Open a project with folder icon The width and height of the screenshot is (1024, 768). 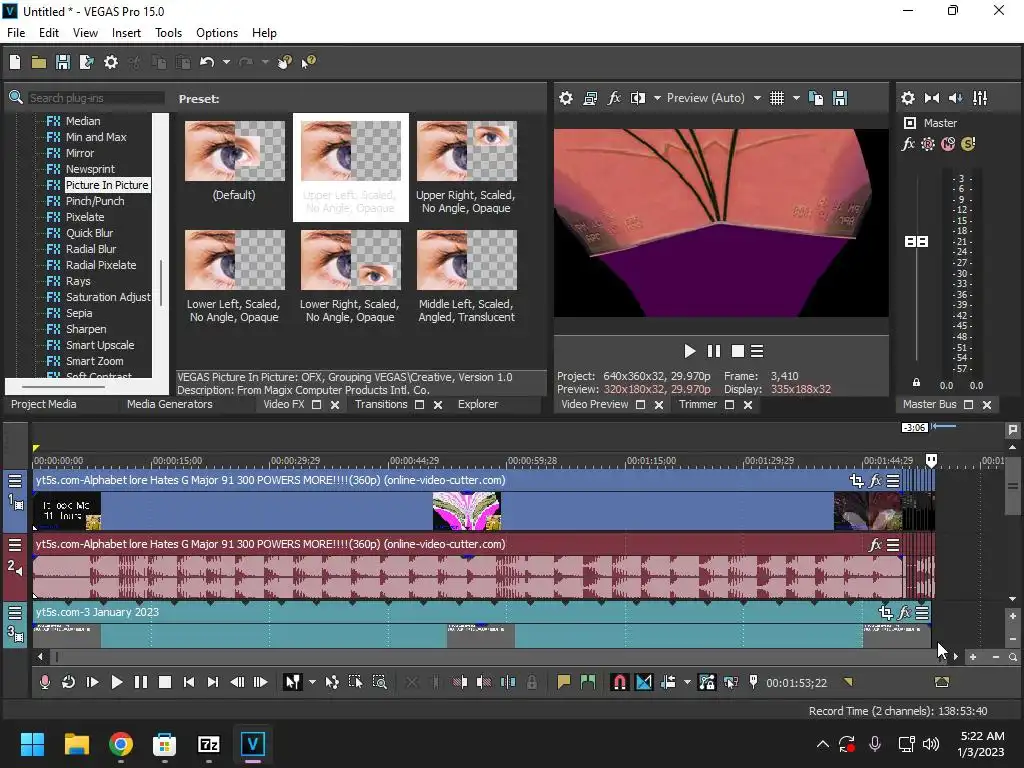tap(39, 62)
